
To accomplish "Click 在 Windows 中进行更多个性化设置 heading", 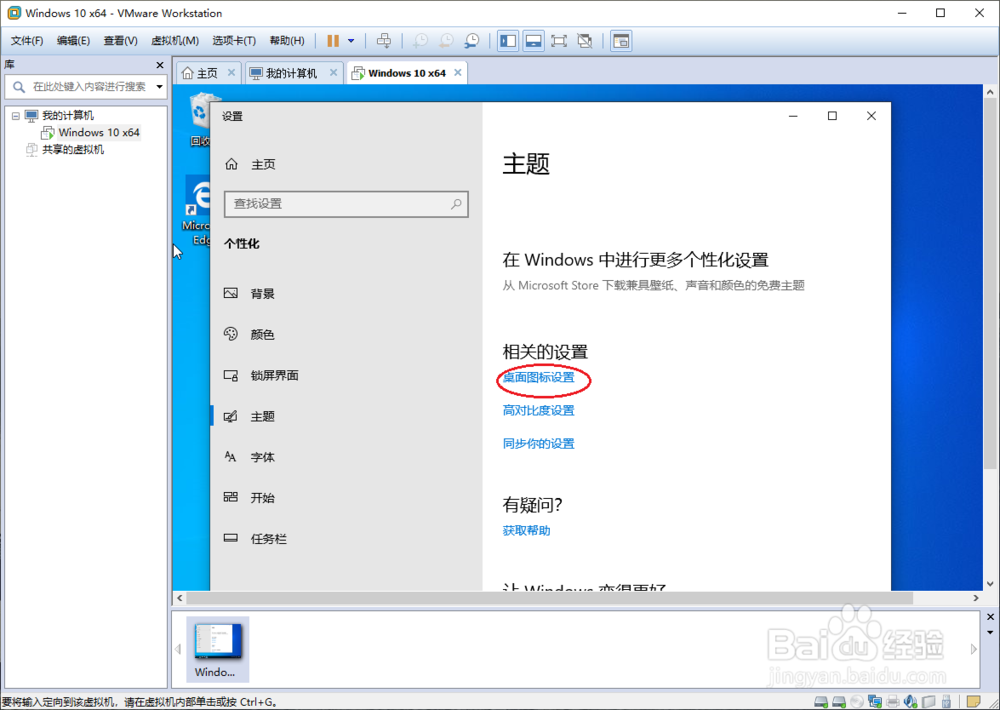I will (x=635, y=260).
